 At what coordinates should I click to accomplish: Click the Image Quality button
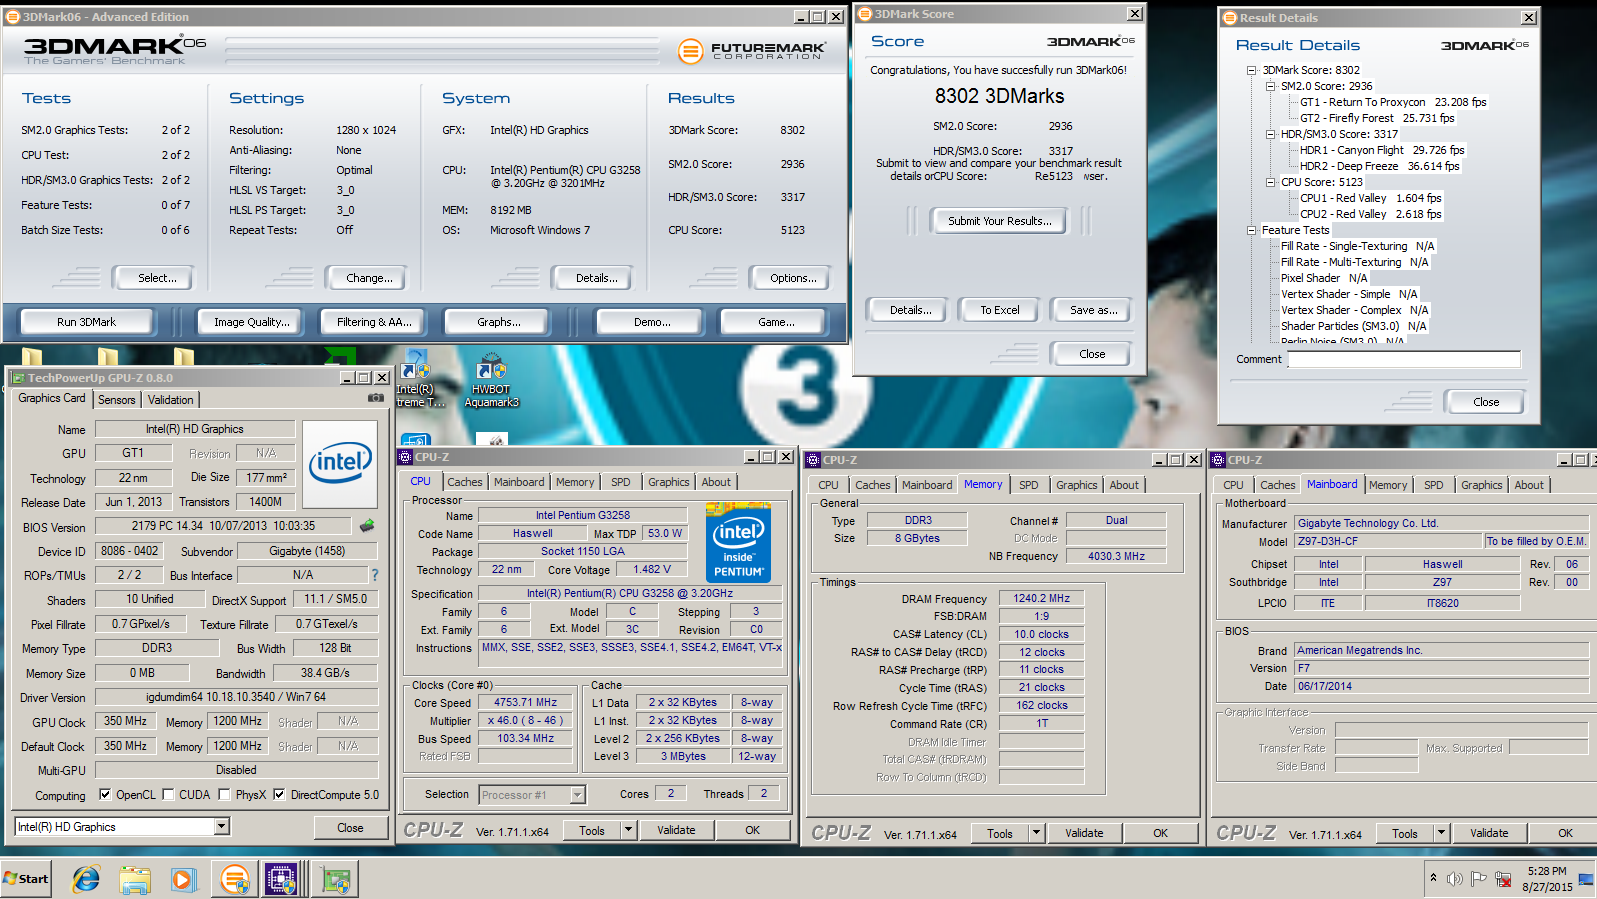point(252,322)
